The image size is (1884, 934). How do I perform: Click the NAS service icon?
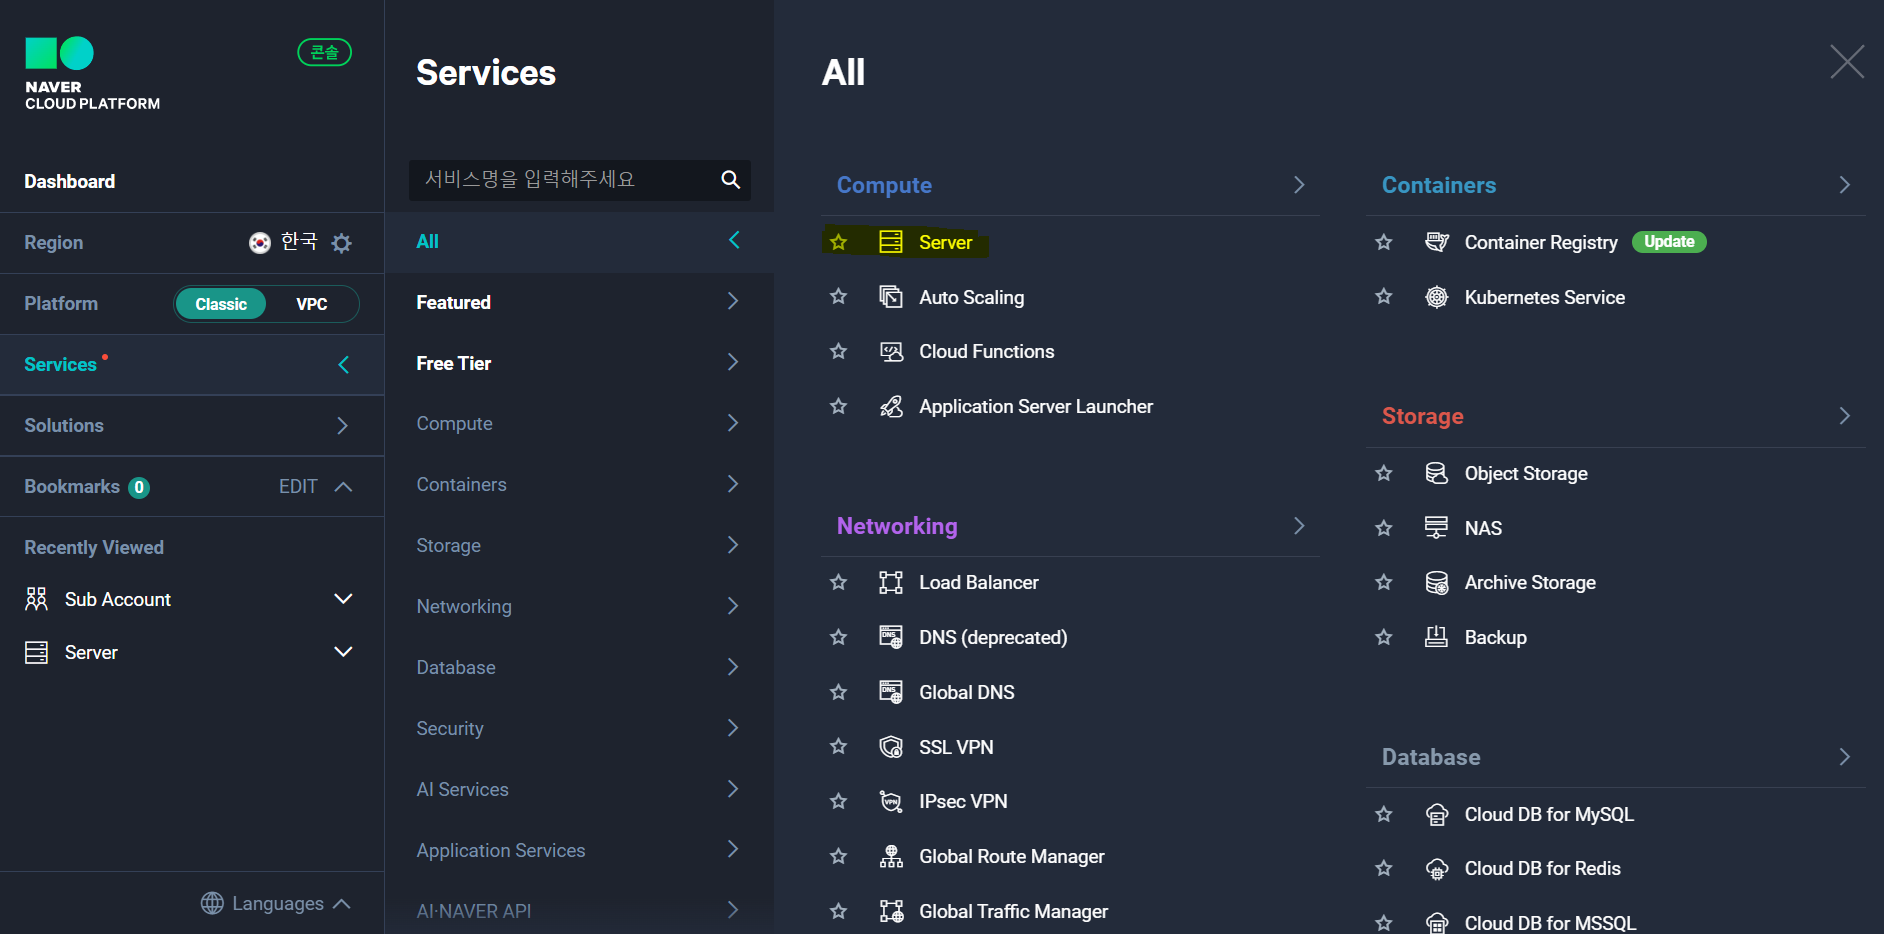(1436, 528)
